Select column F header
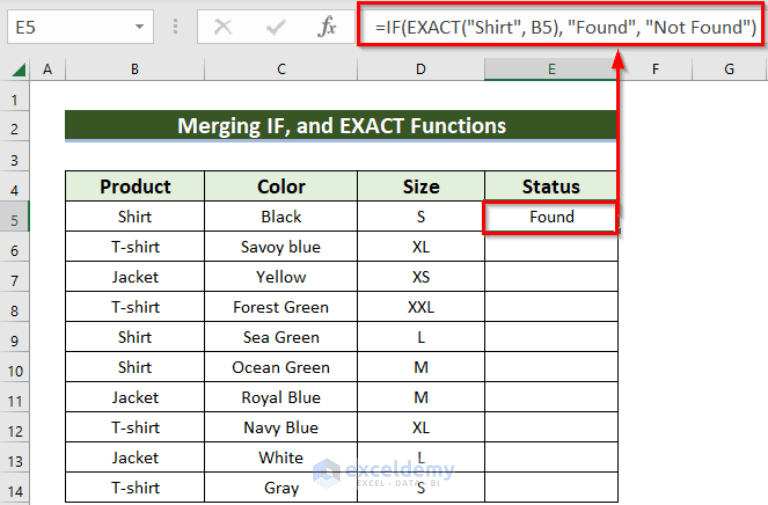Viewport: 768px width, 505px height. [655, 69]
